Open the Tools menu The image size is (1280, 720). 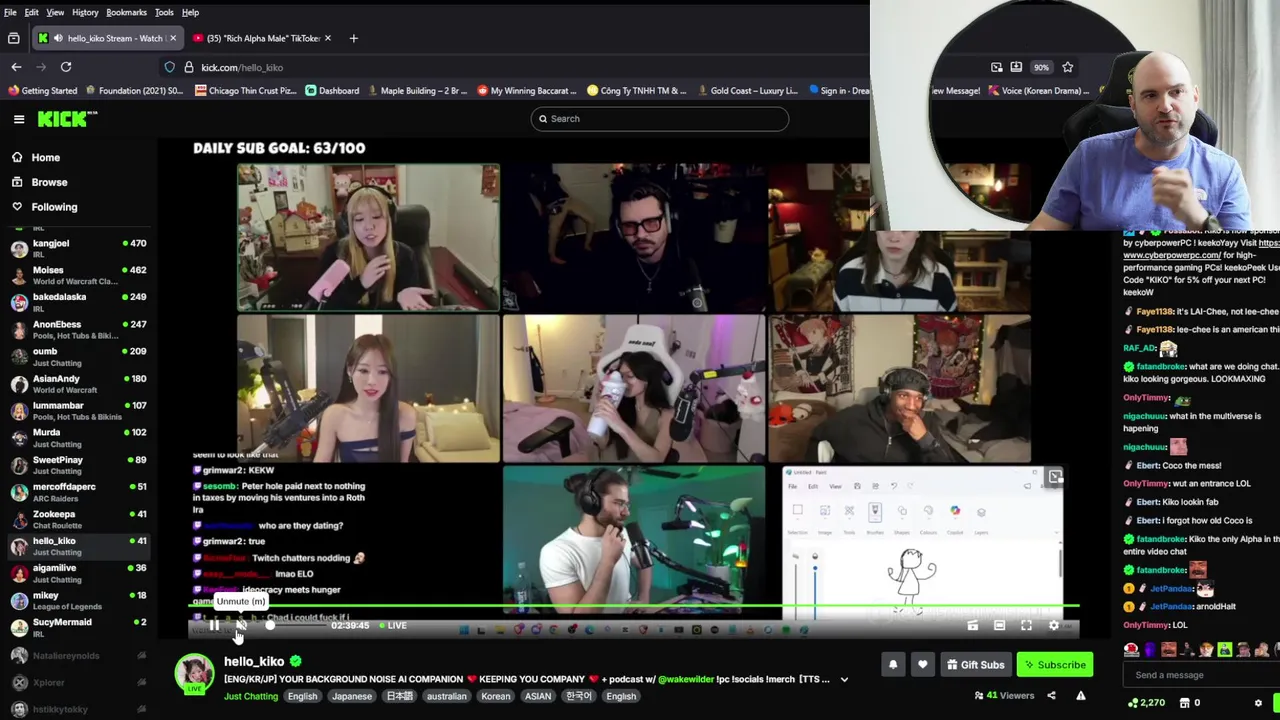[x=164, y=12]
